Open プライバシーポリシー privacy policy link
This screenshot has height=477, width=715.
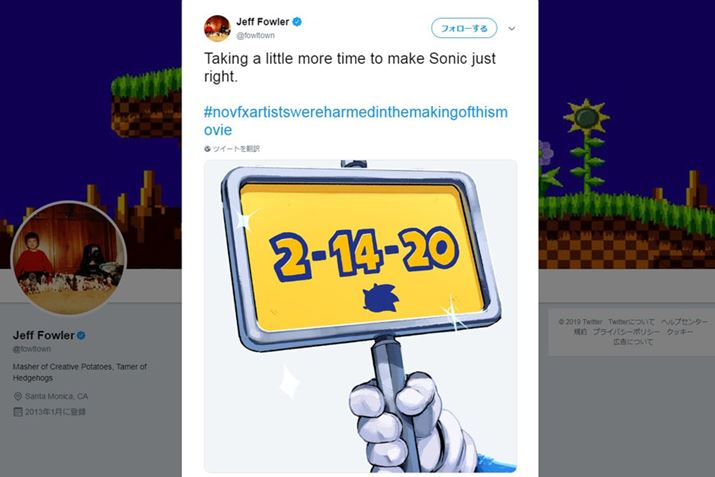pyautogui.click(x=626, y=332)
